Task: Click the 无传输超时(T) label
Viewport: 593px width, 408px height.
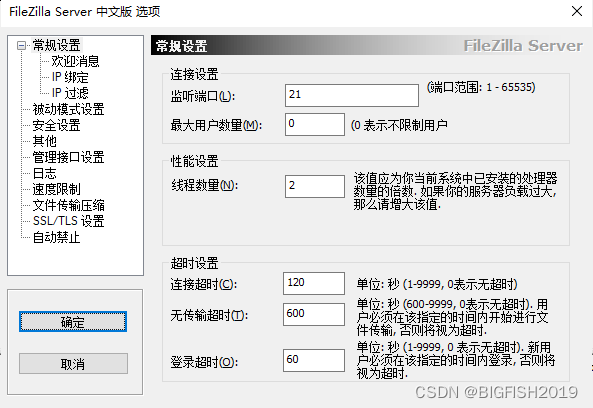Action: 209,315
